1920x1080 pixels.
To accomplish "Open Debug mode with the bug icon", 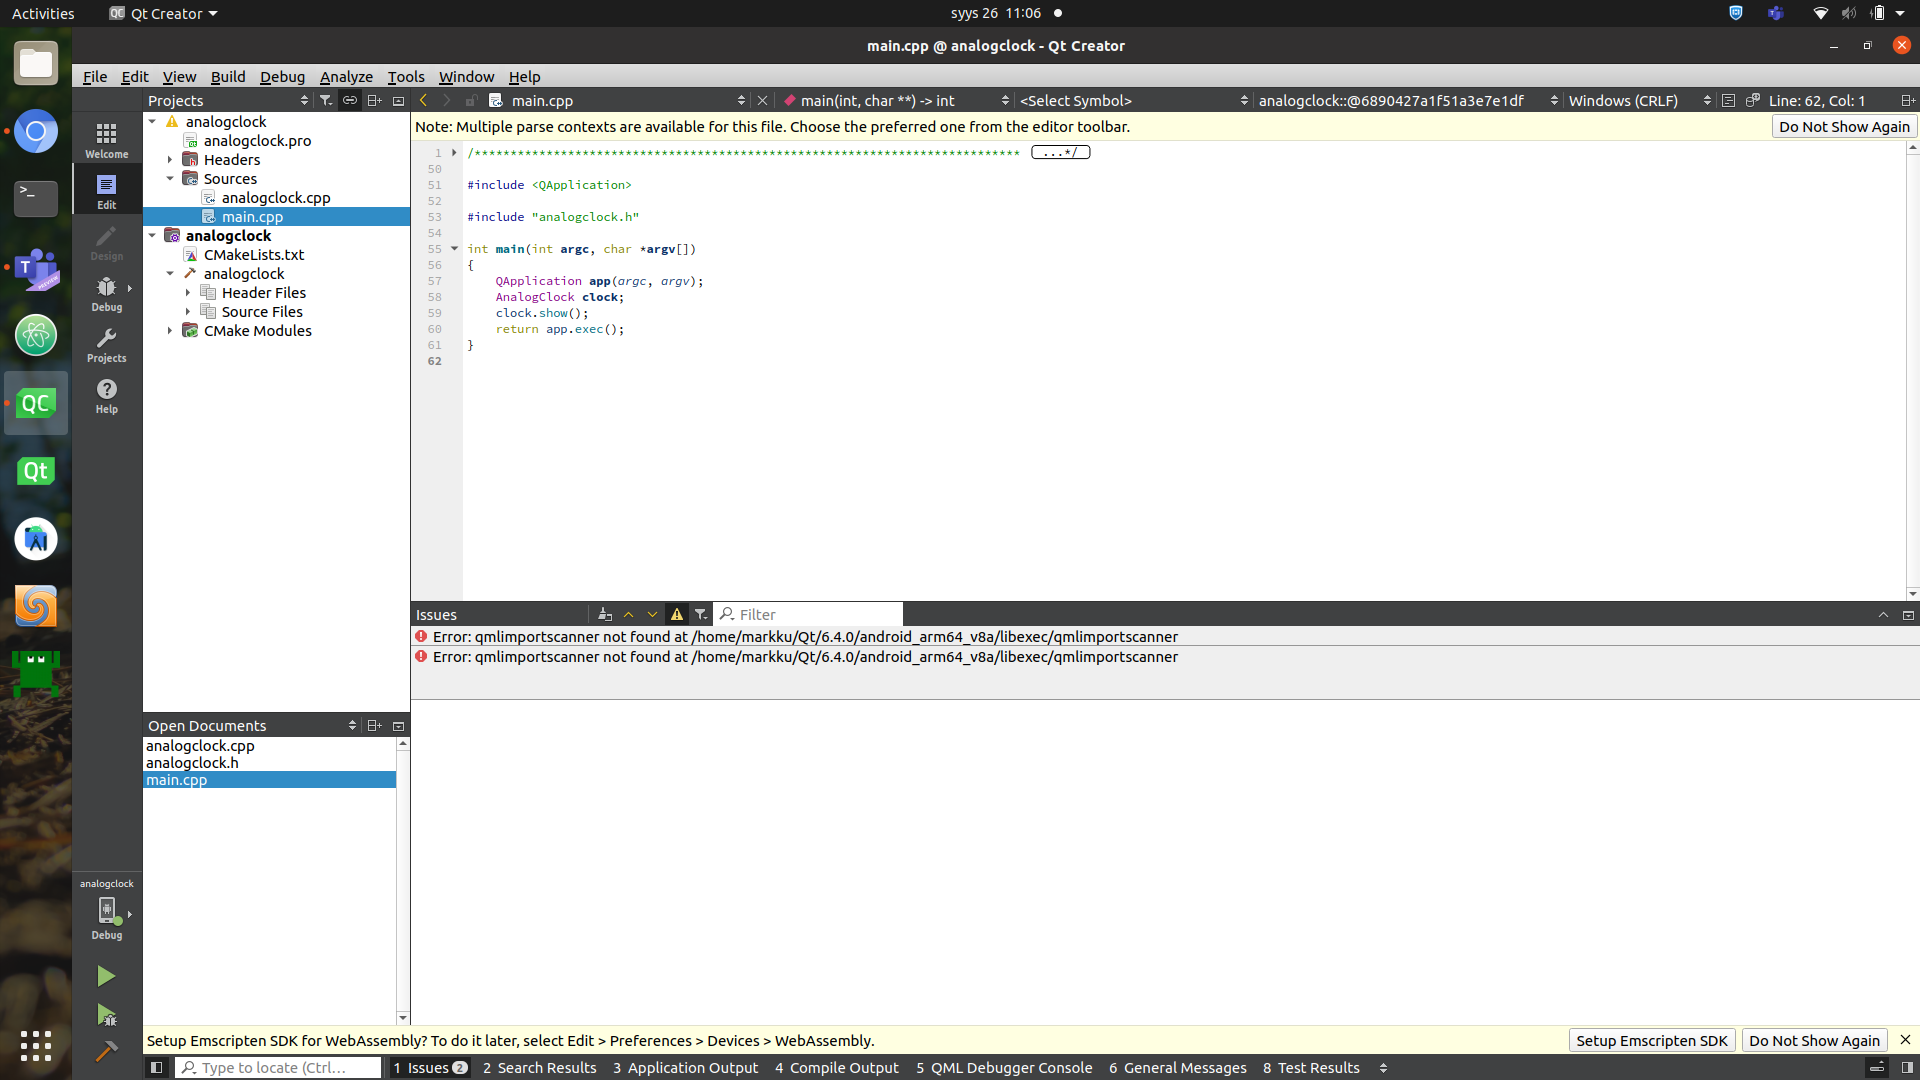I will click(106, 293).
